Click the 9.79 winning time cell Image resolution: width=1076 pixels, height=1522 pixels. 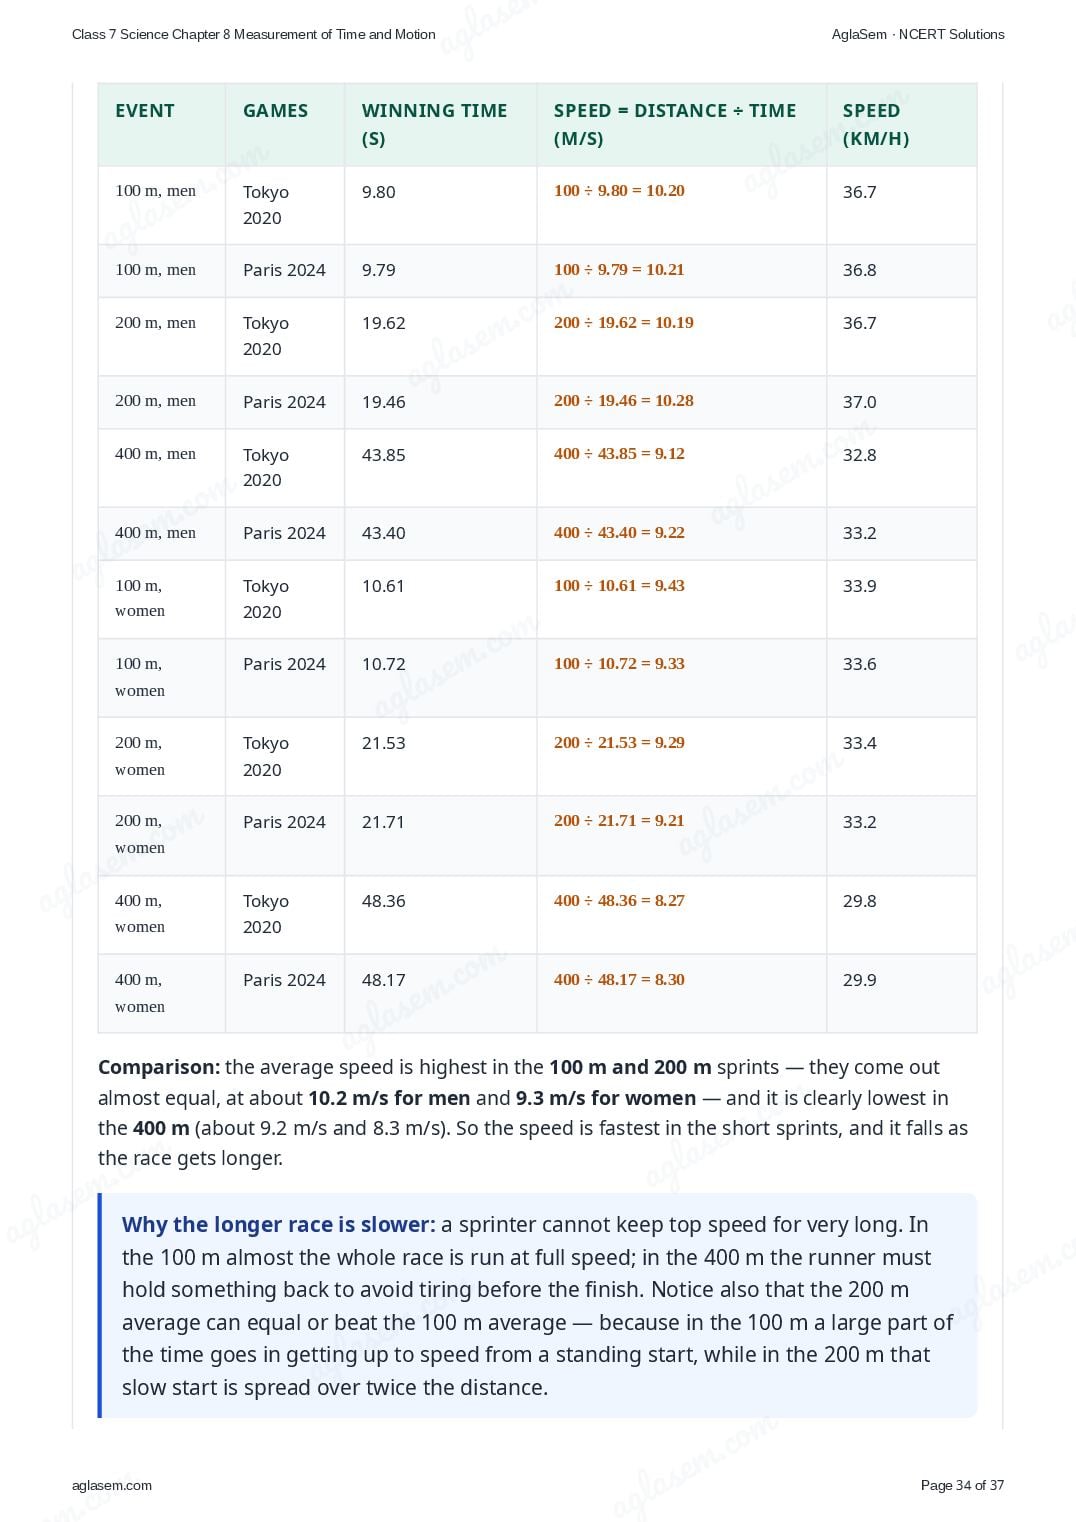pyautogui.click(x=379, y=270)
